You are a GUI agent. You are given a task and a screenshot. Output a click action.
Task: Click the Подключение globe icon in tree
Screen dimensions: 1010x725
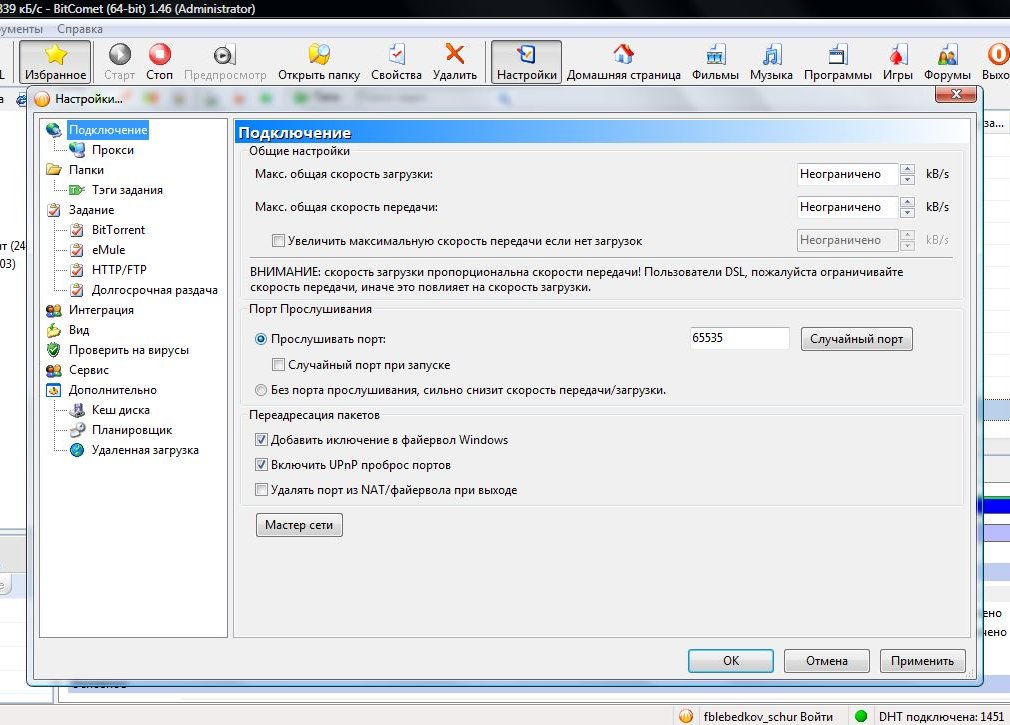coord(54,130)
